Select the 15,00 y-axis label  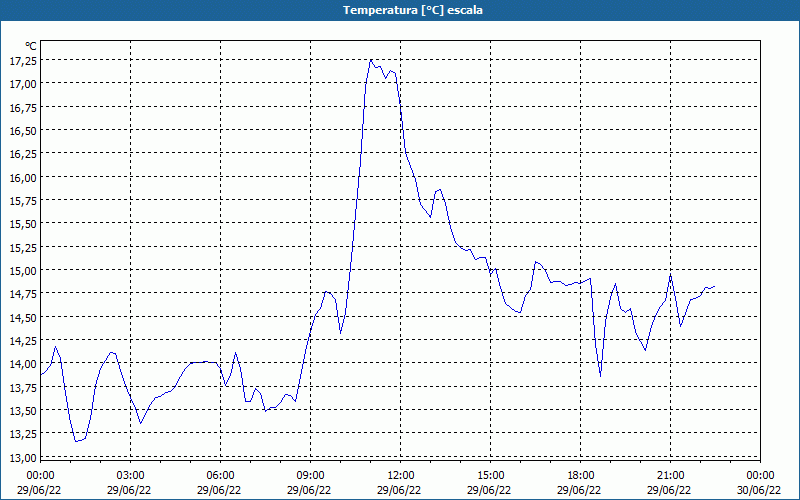pos(23,270)
